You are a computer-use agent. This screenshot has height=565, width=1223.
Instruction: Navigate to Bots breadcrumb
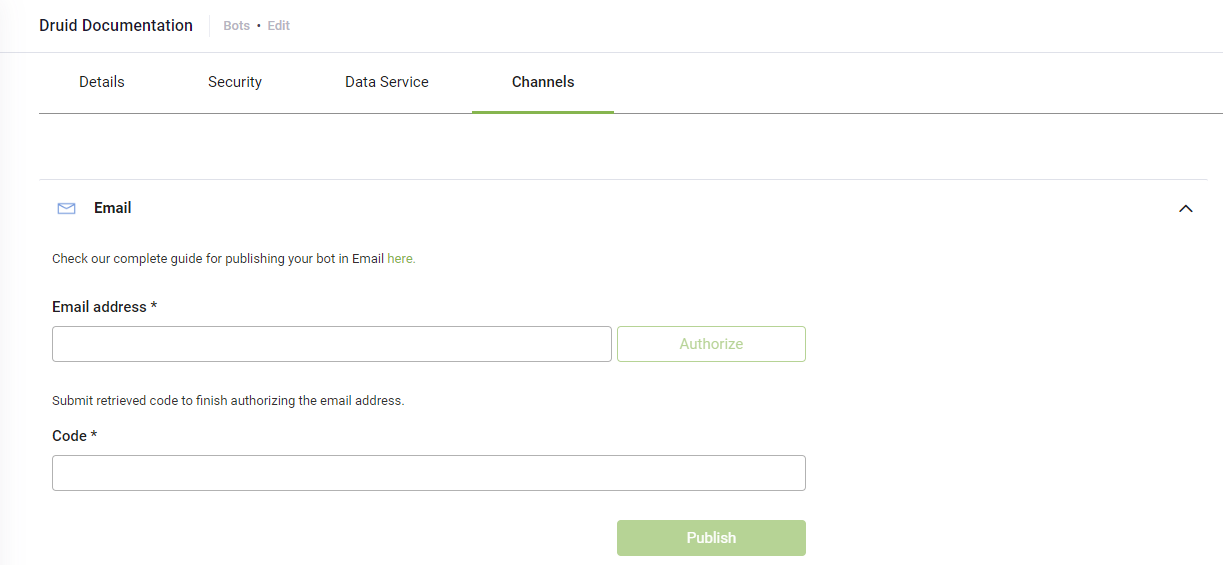click(x=237, y=26)
